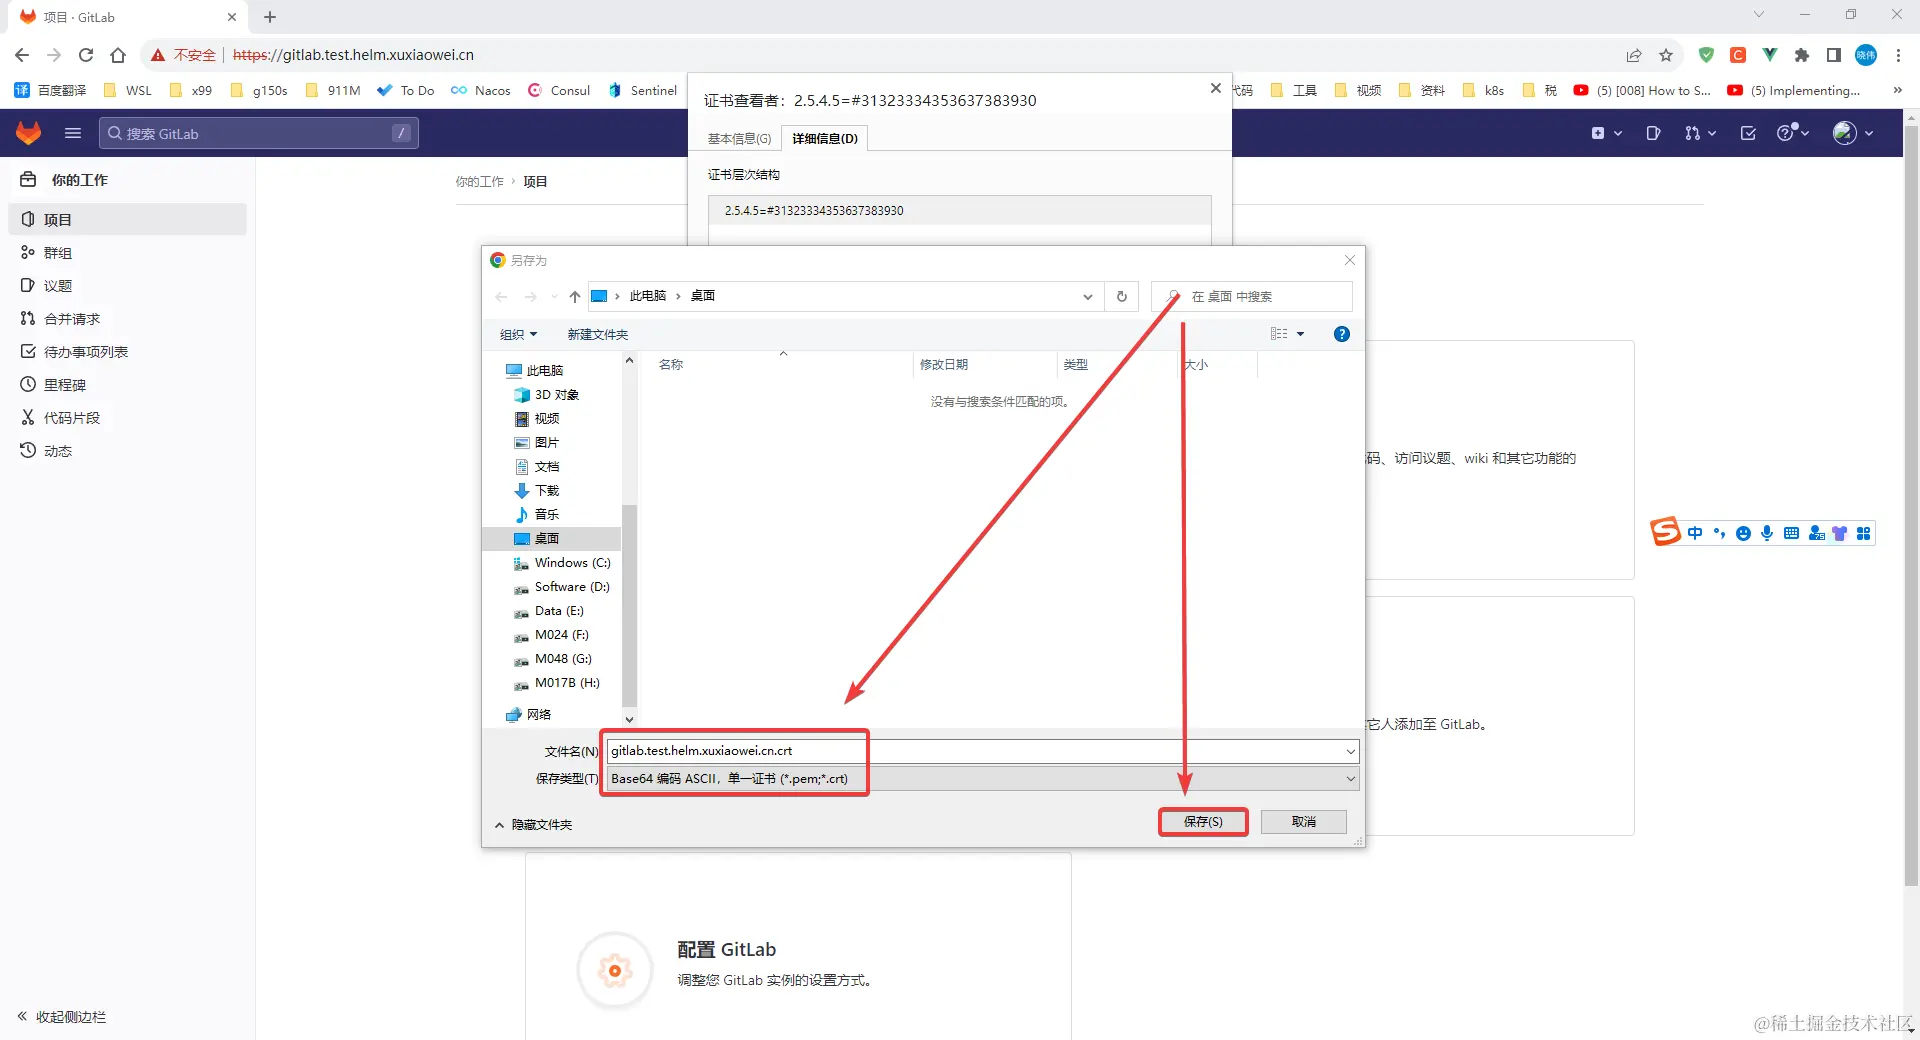Screen dimensions: 1920x1040
Task: Show more bookmarks chevron
Action: pos(1897,90)
